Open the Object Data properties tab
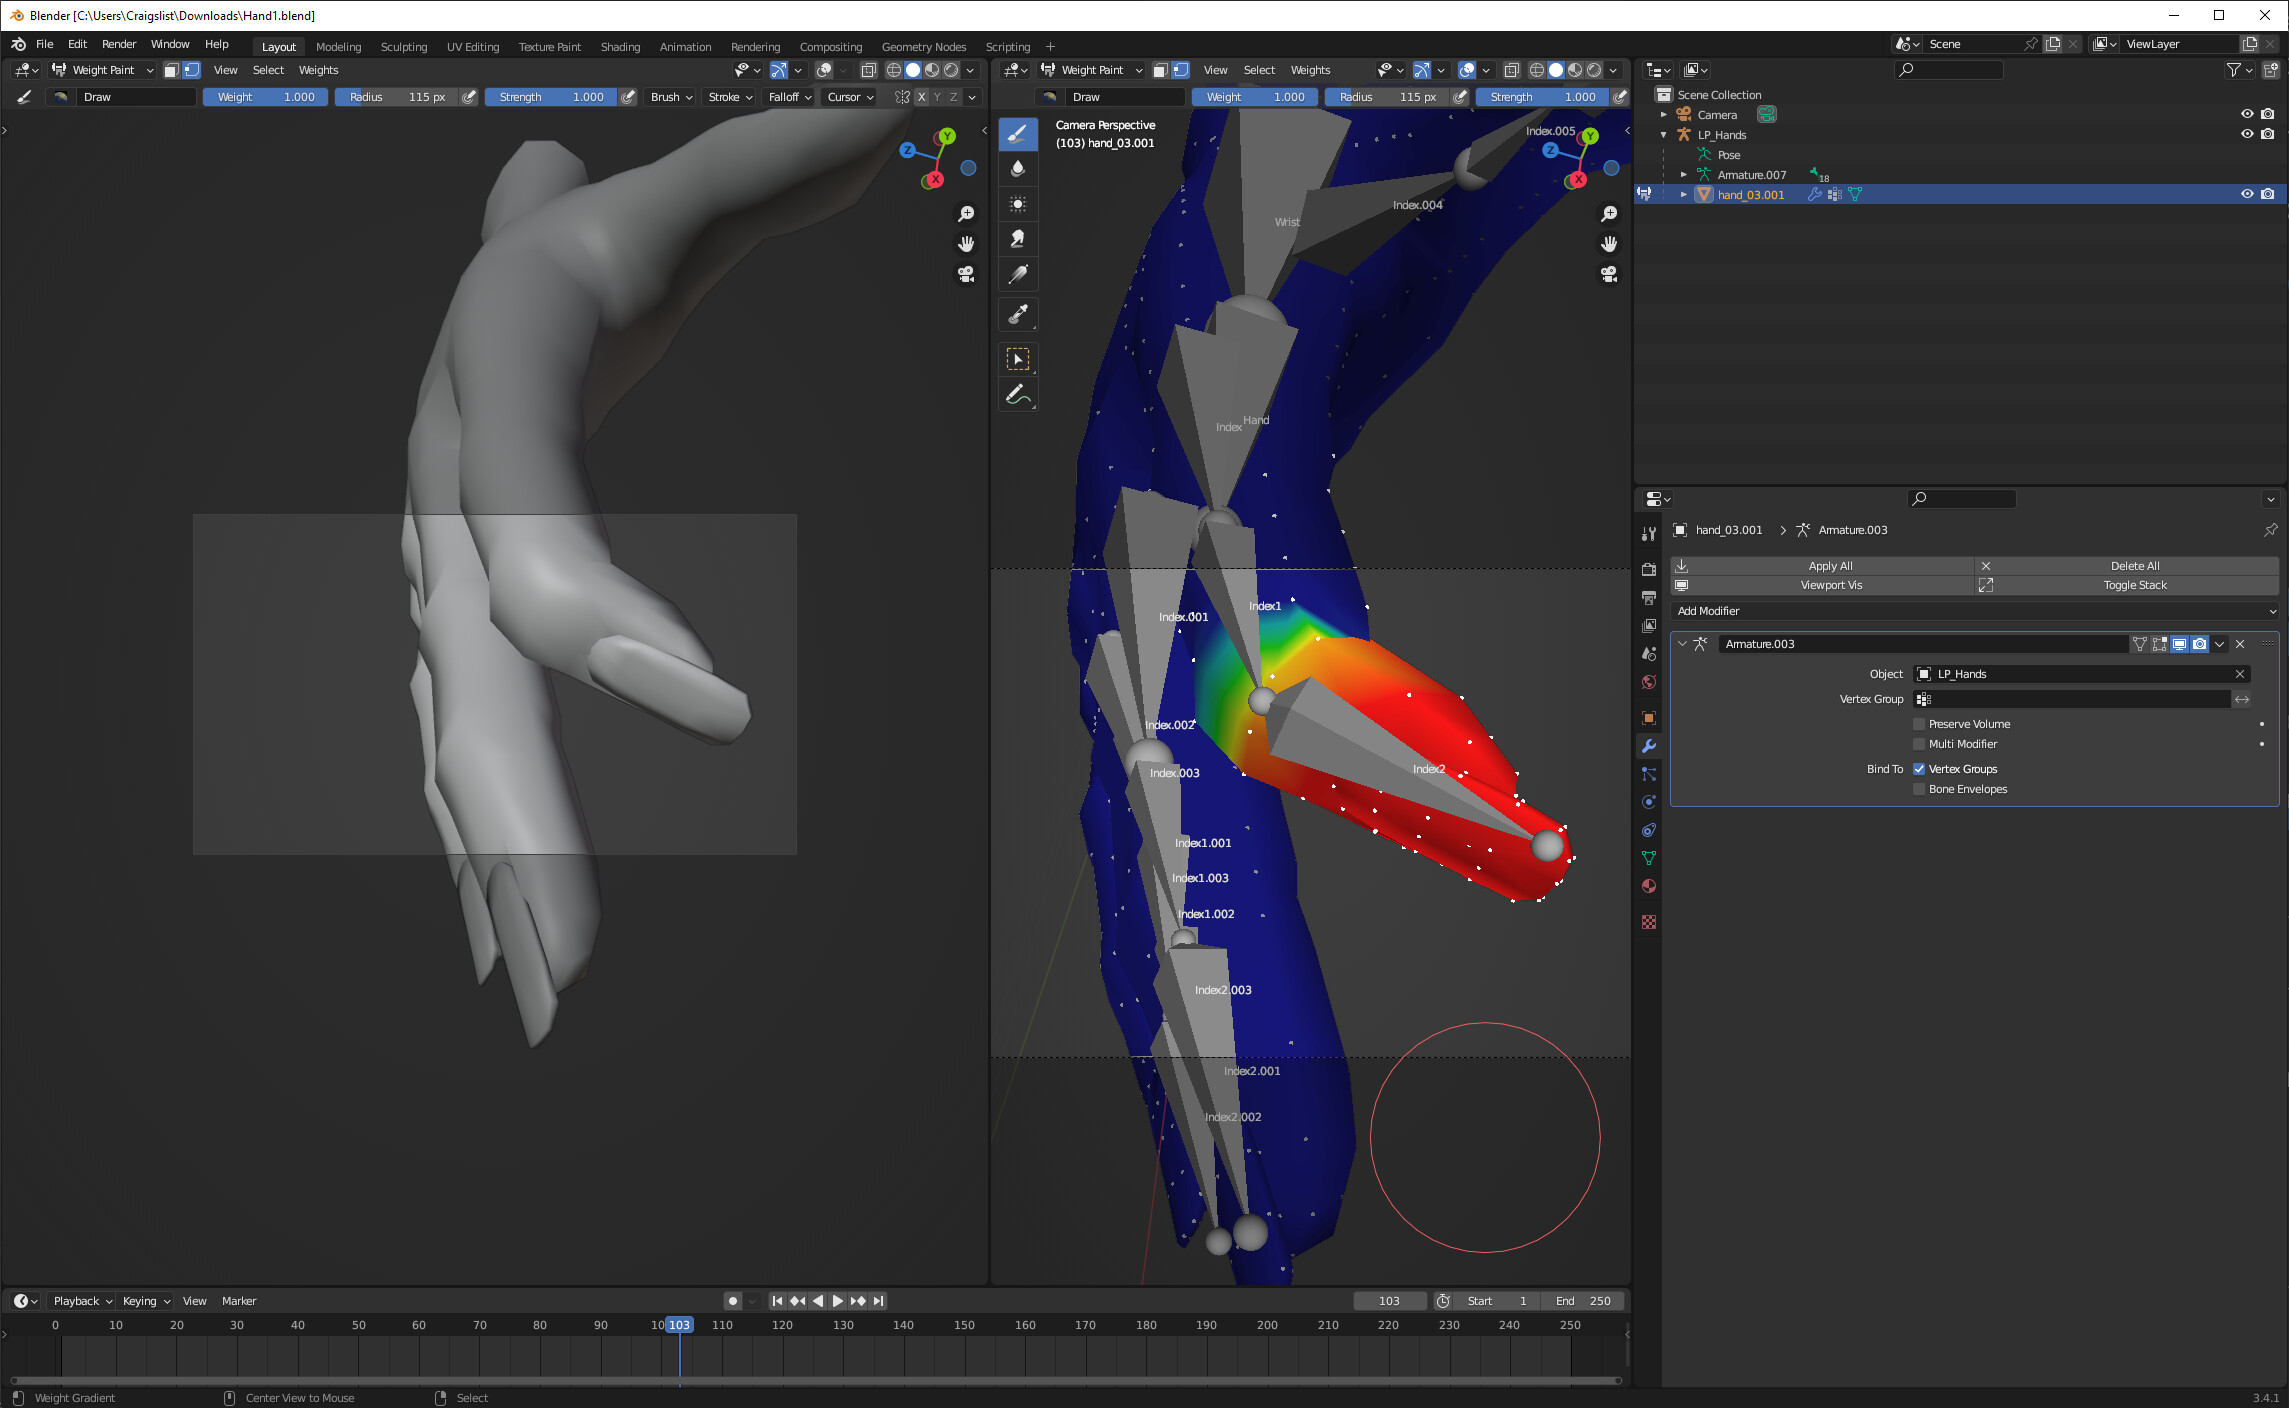 [x=1649, y=858]
